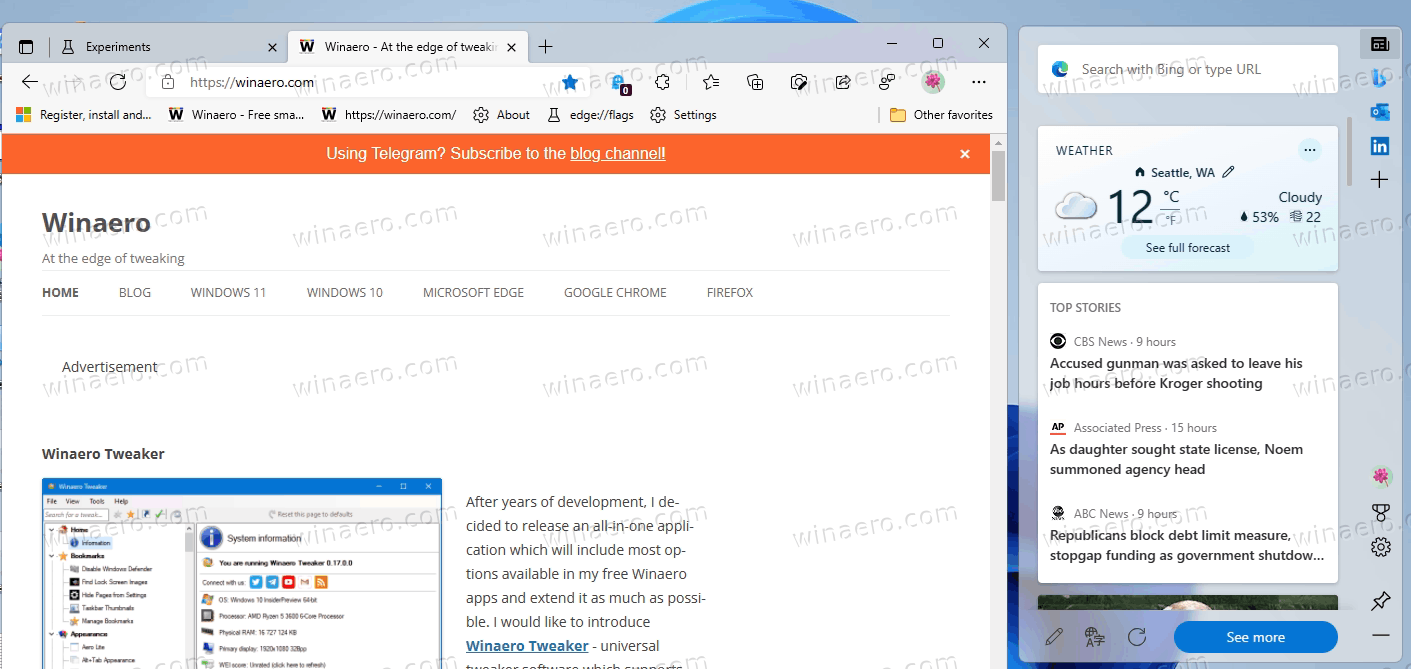Open the Register, install and… bookmark

coord(84,115)
